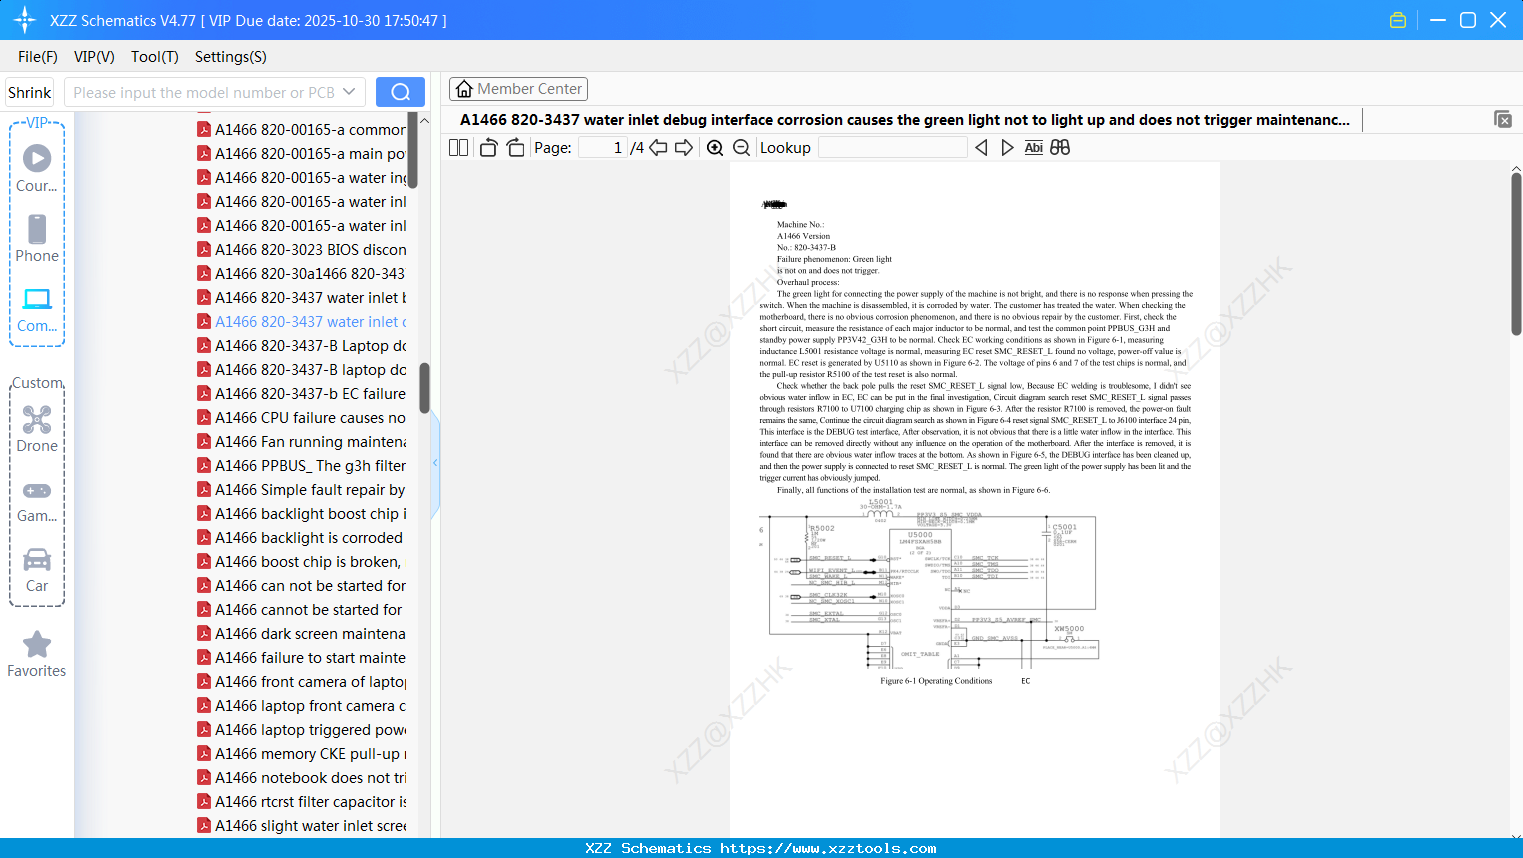Screen dimensions: 1523x858
Task: Open 'A1466 dark screen maintena' file
Action: coord(301,634)
